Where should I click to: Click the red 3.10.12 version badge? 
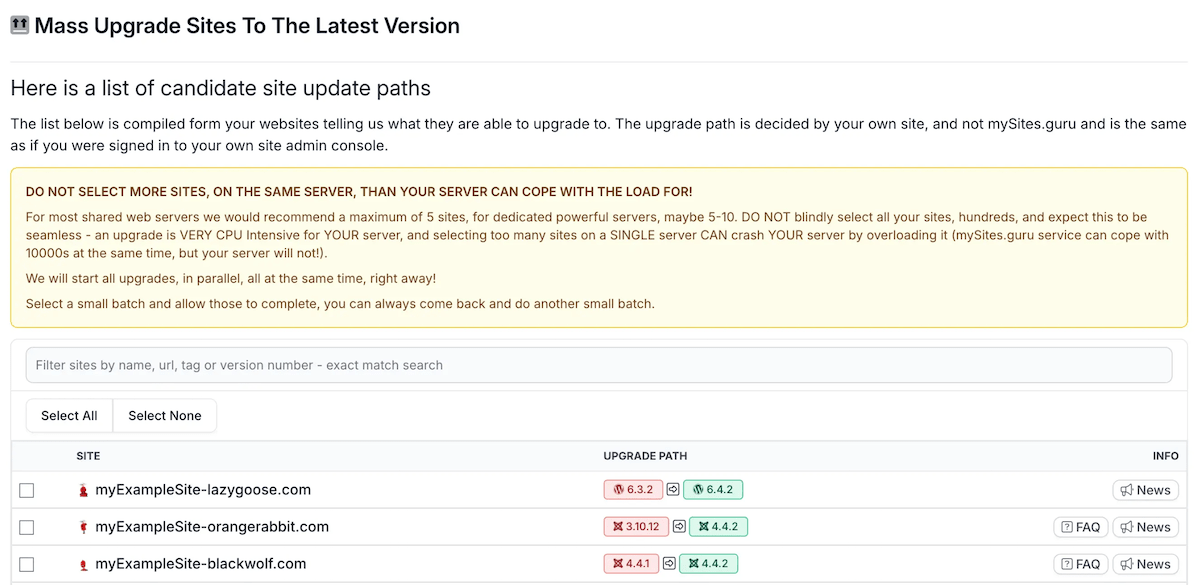[x=636, y=527]
